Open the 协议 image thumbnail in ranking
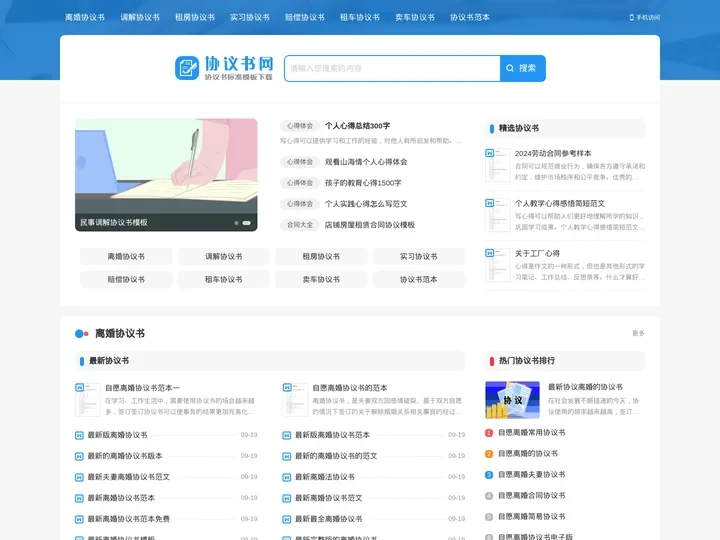 coord(512,400)
